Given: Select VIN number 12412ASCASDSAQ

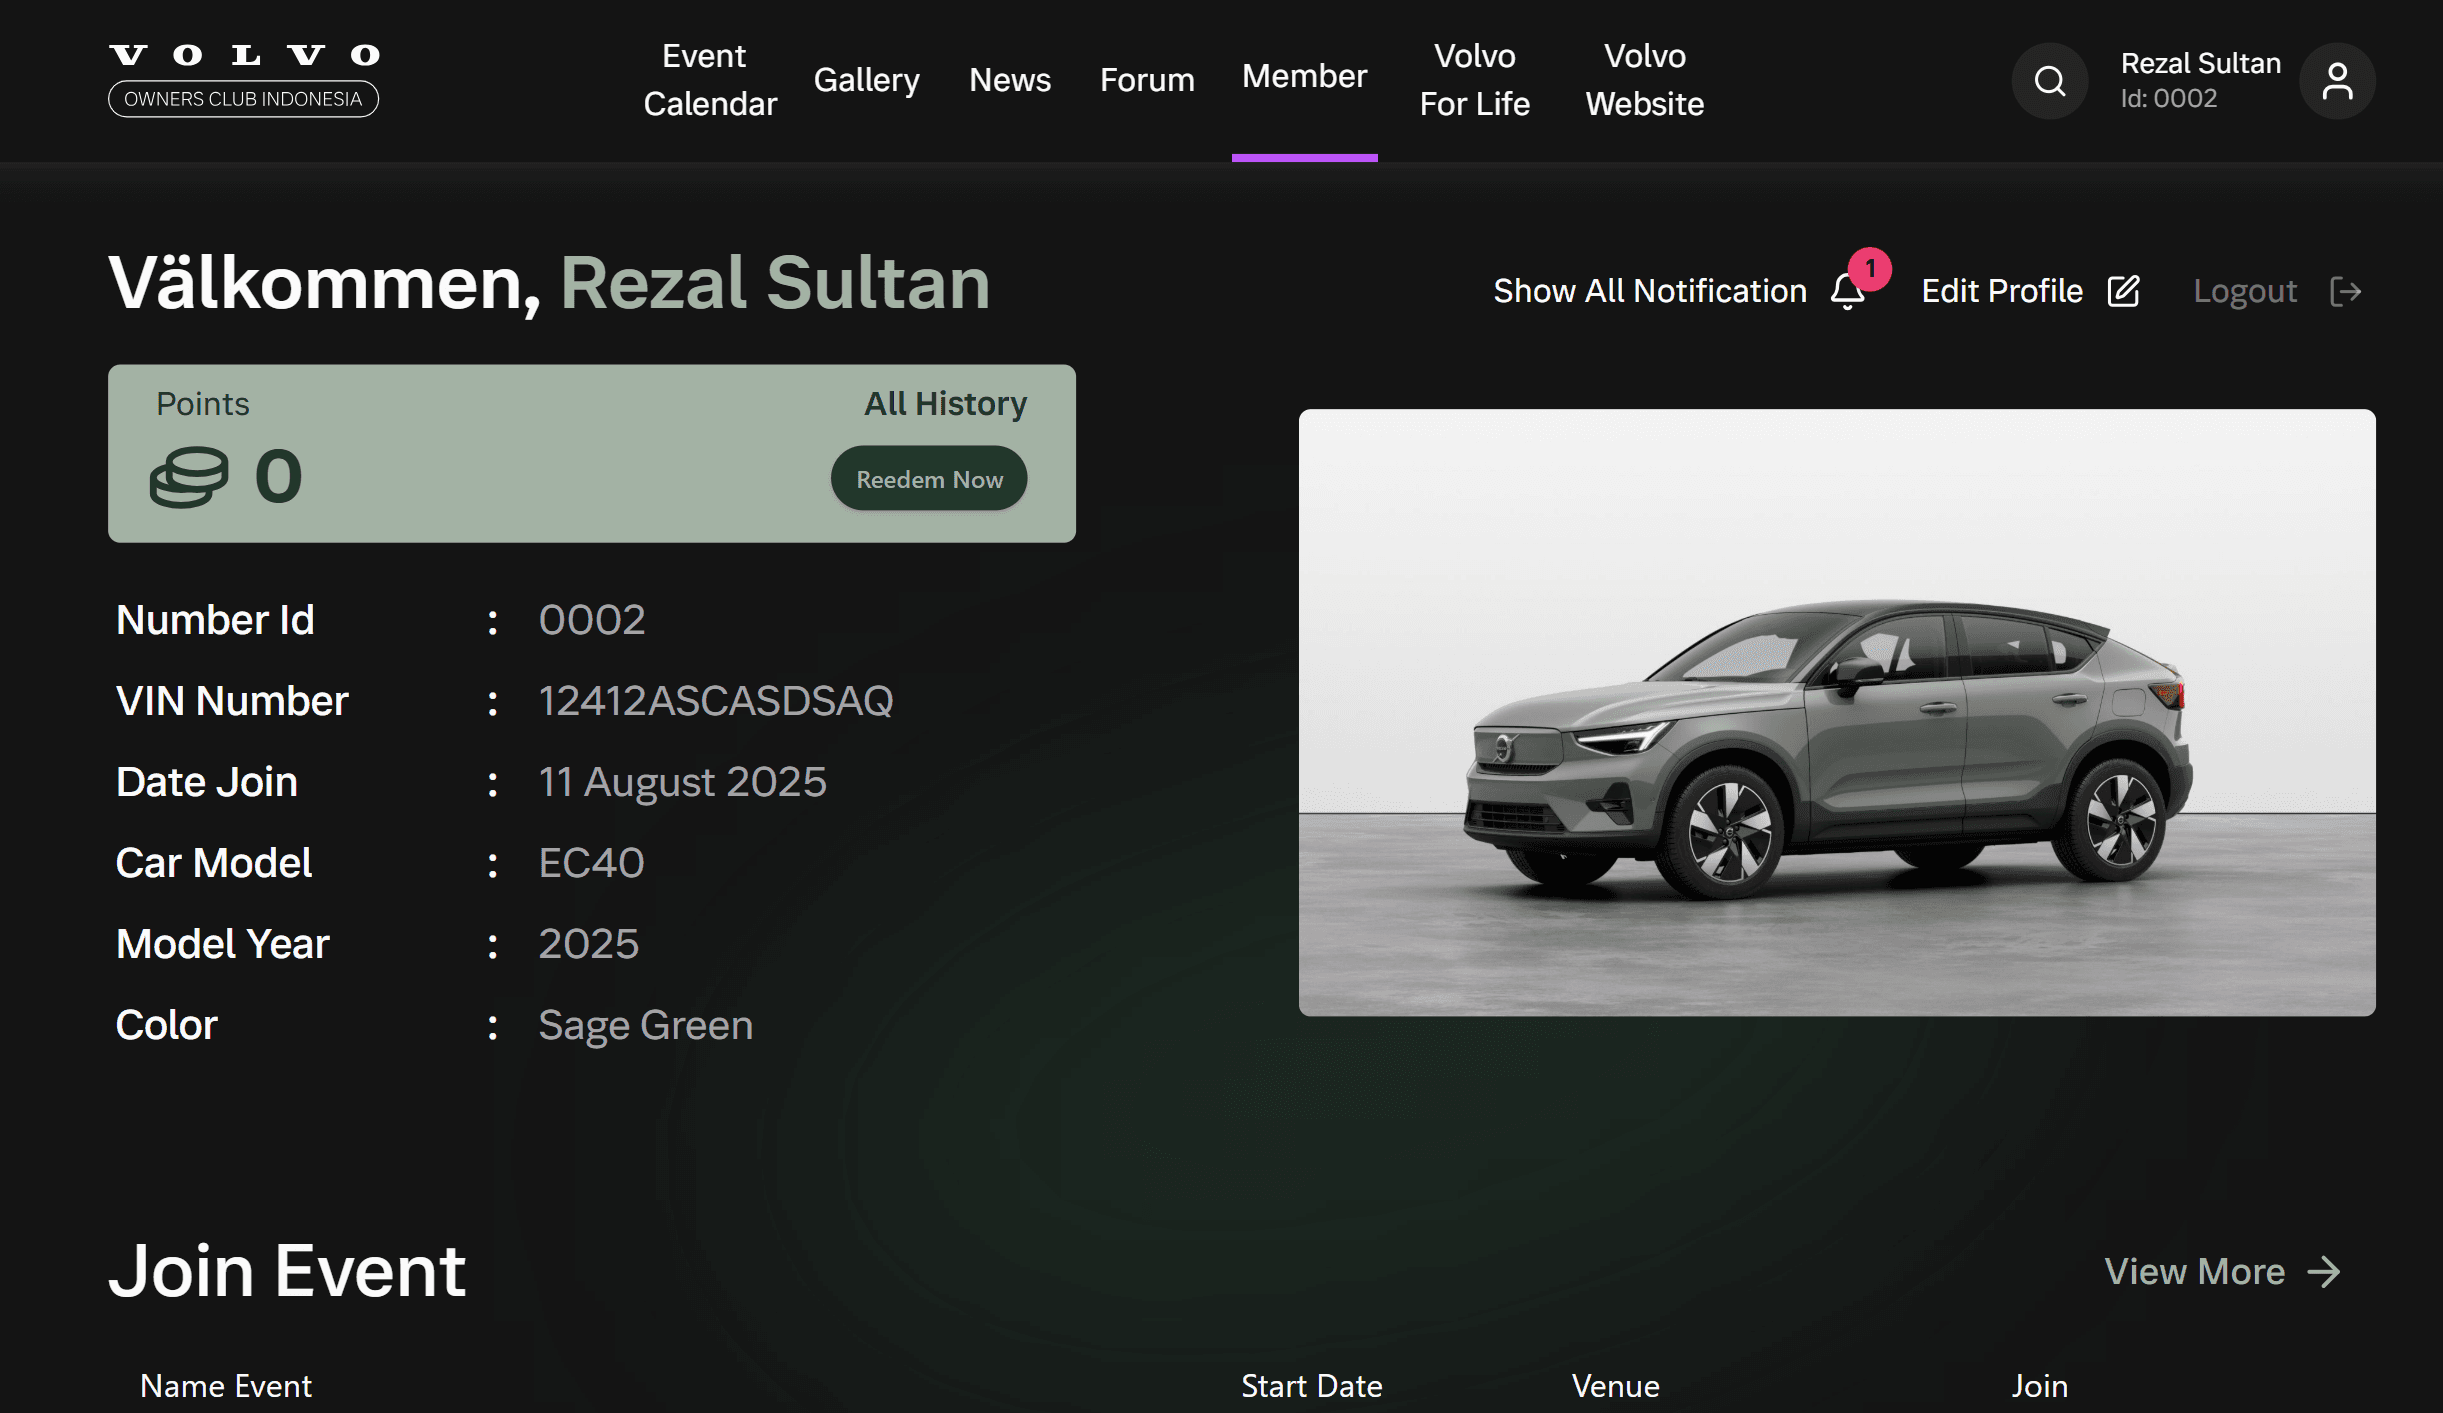Looking at the screenshot, I should coord(715,701).
